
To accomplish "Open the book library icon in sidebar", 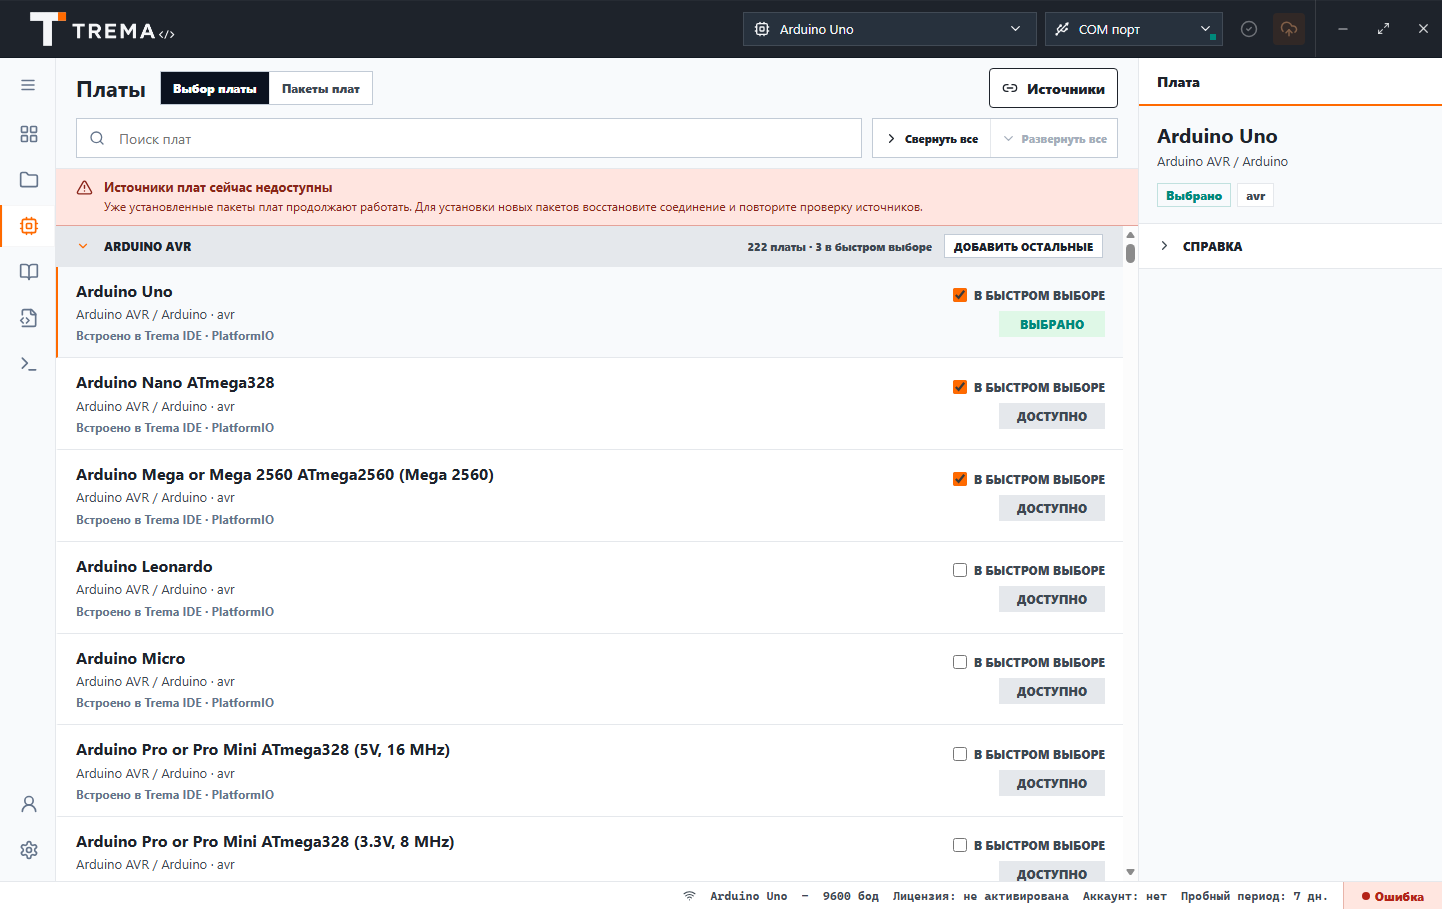I will coord(29,272).
